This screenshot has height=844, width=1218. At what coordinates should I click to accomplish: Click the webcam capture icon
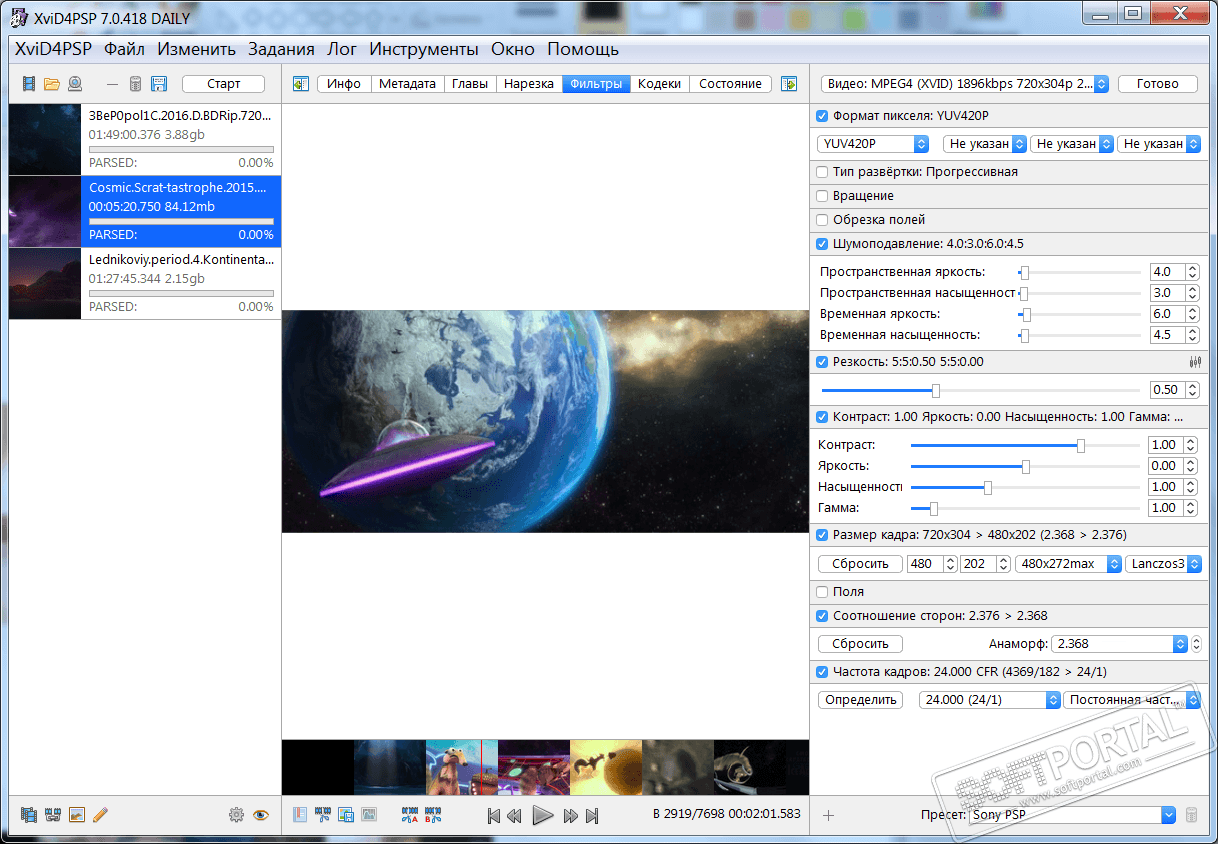point(75,84)
